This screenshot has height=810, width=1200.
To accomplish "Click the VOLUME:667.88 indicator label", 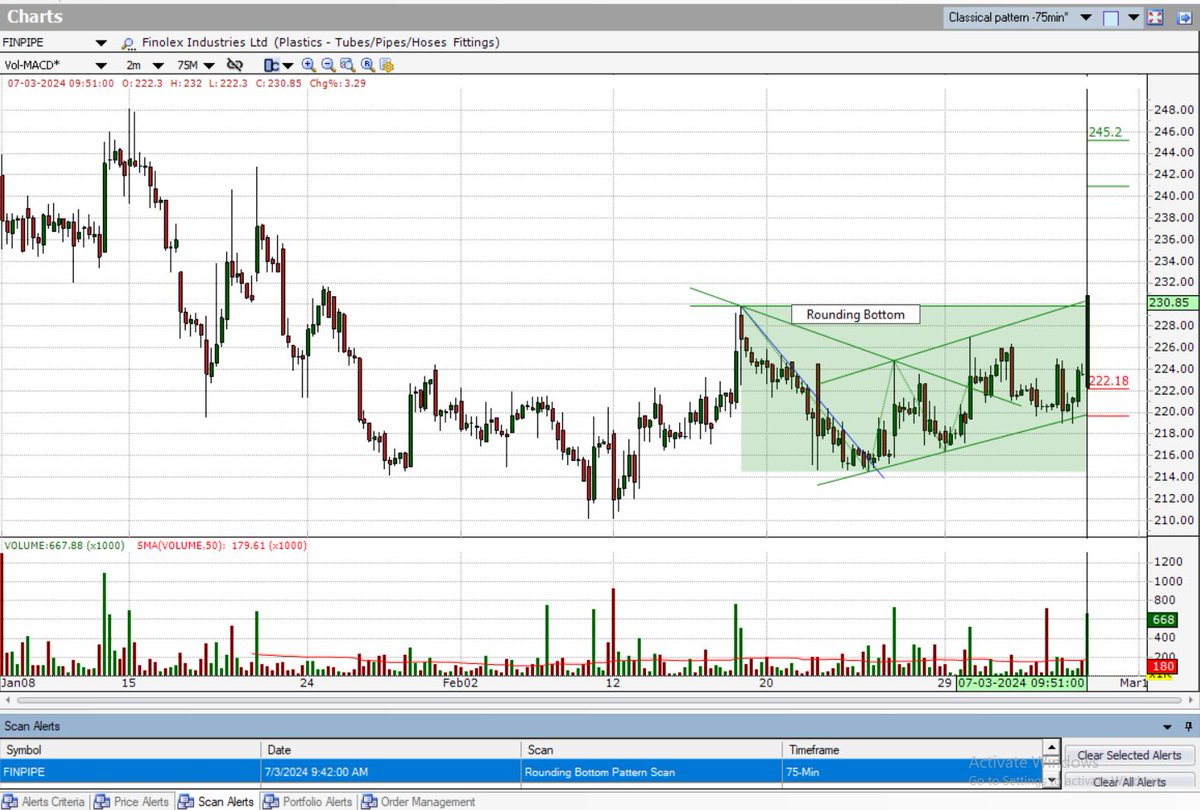I will click(67, 546).
